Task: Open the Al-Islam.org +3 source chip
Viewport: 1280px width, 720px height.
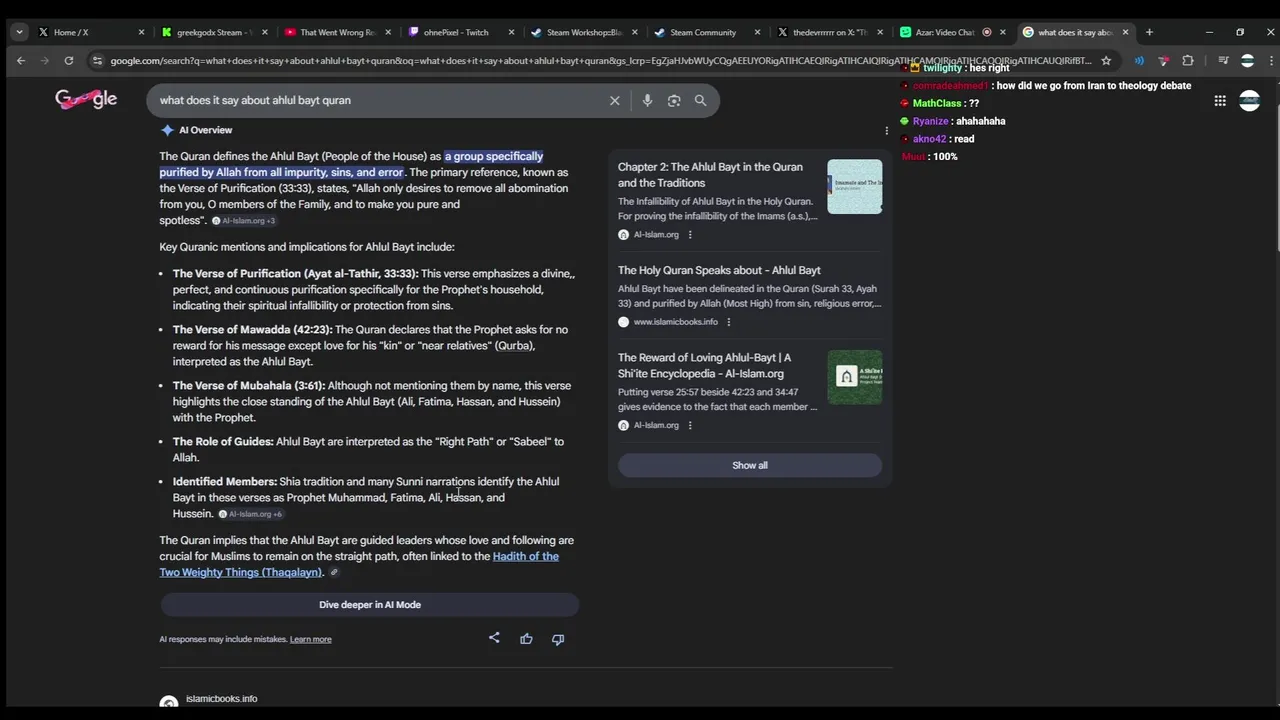Action: click(244, 220)
